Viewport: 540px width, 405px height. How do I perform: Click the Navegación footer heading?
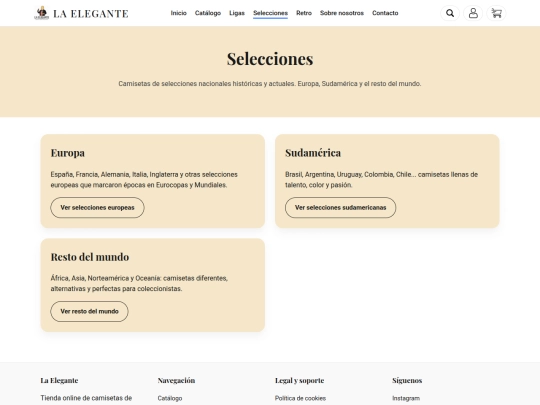point(176,381)
